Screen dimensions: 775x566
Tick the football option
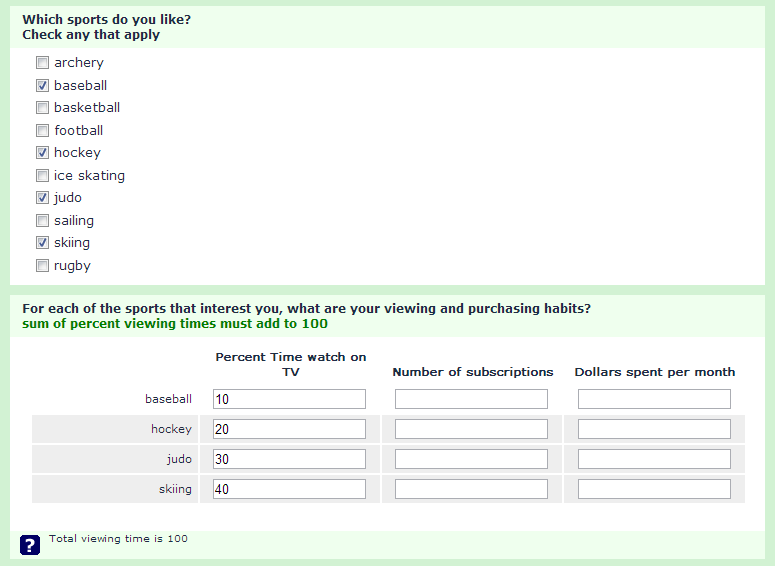click(x=43, y=131)
